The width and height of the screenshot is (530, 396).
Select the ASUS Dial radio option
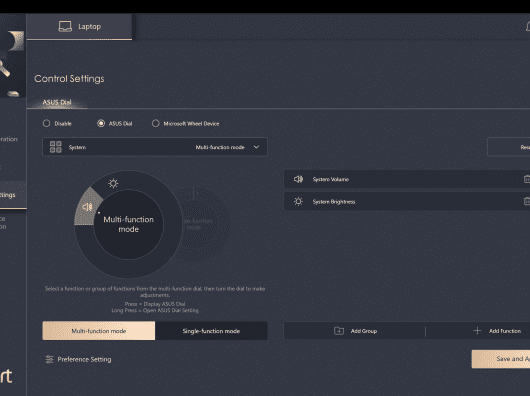[x=101, y=123]
